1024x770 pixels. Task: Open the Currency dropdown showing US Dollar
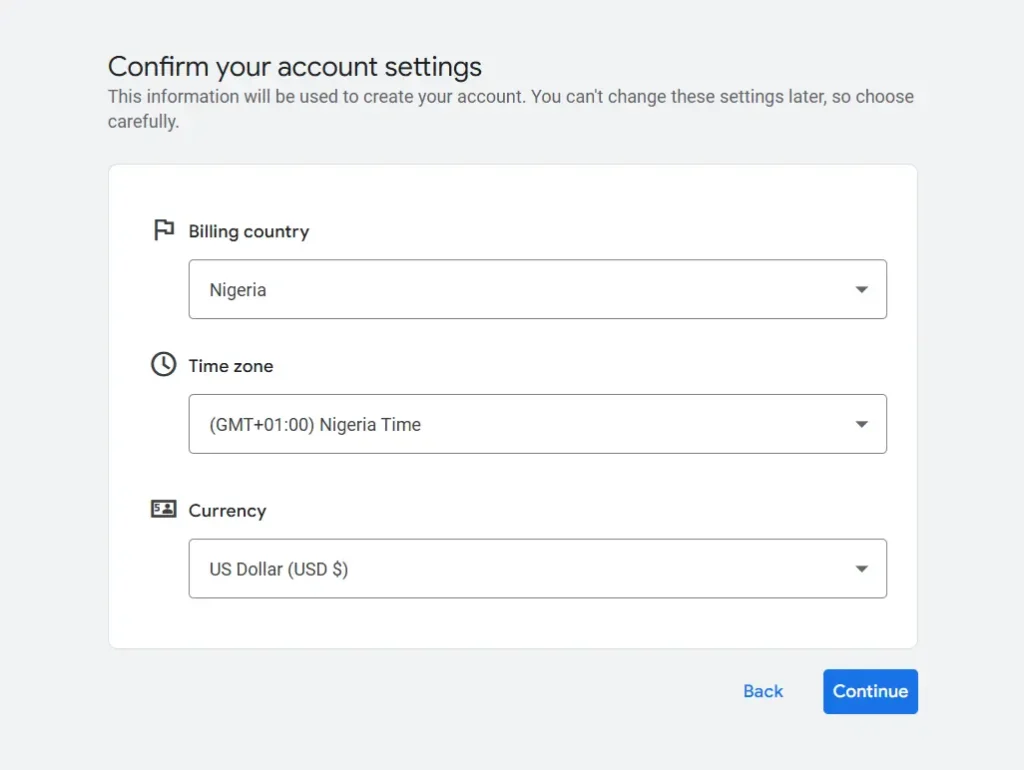coord(537,568)
